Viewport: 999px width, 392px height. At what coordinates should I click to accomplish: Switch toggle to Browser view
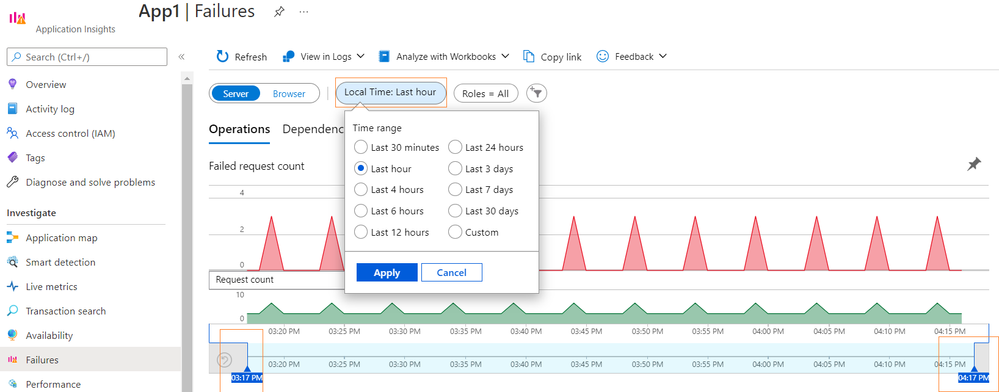coord(289,93)
